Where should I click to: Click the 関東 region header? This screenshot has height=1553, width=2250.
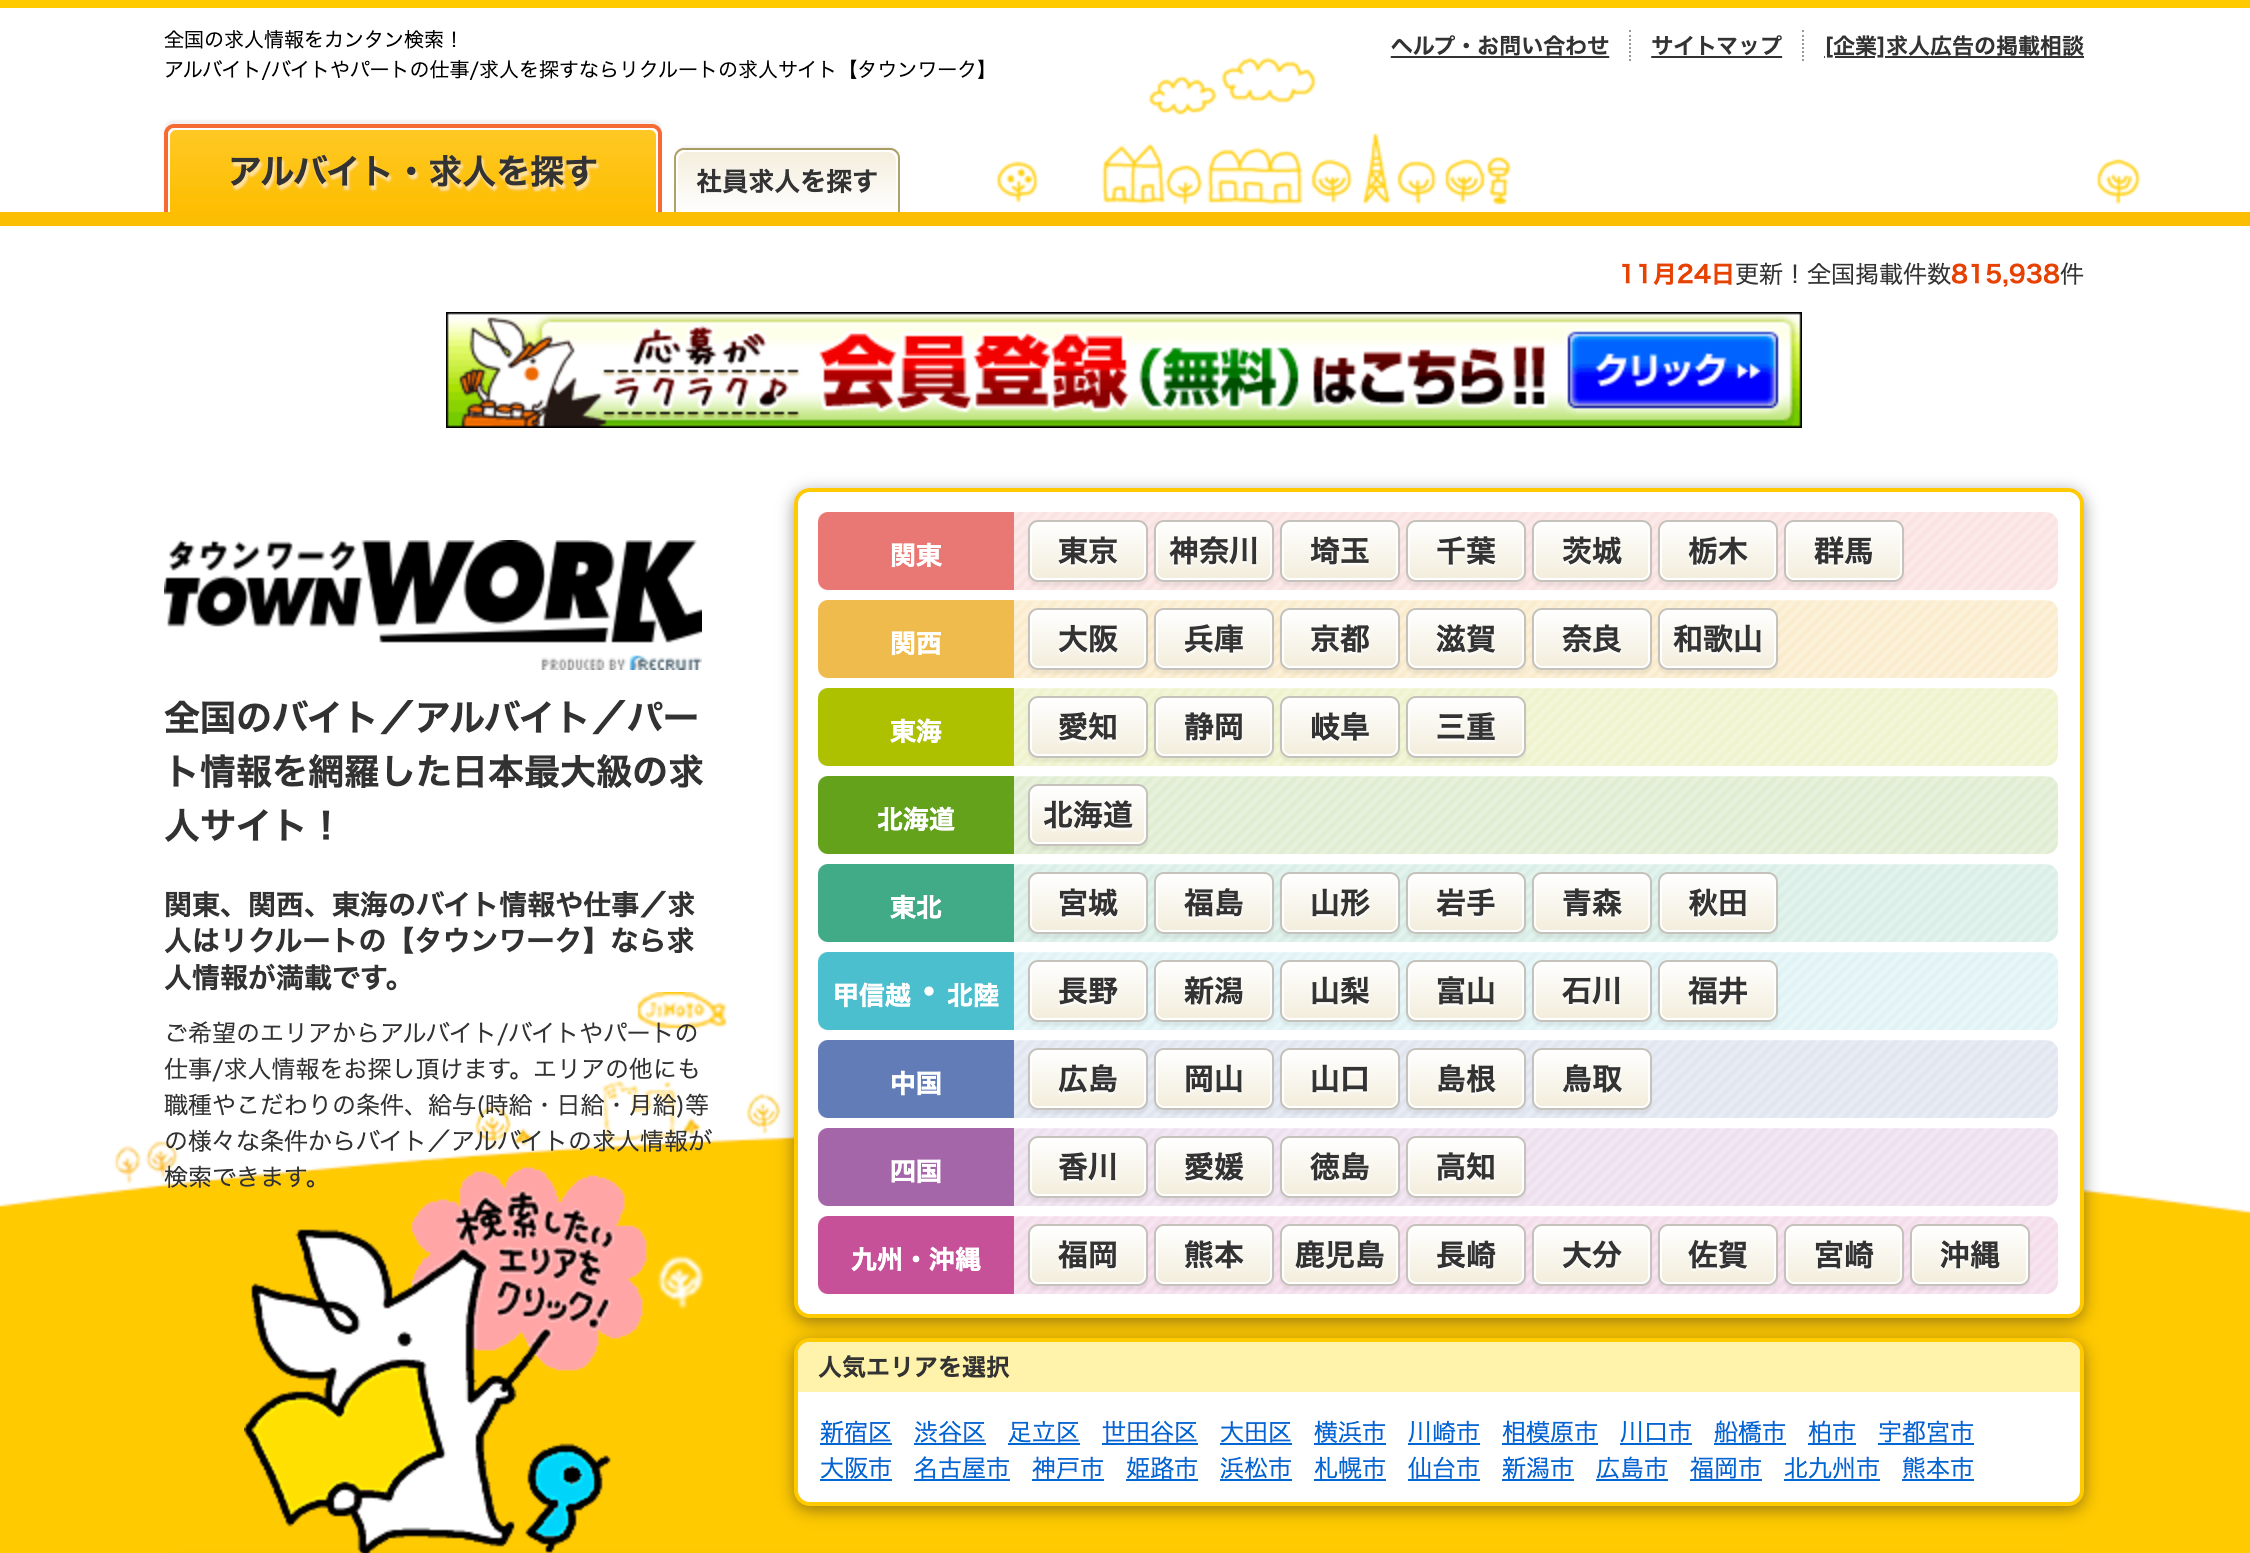[x=915, y=553]
